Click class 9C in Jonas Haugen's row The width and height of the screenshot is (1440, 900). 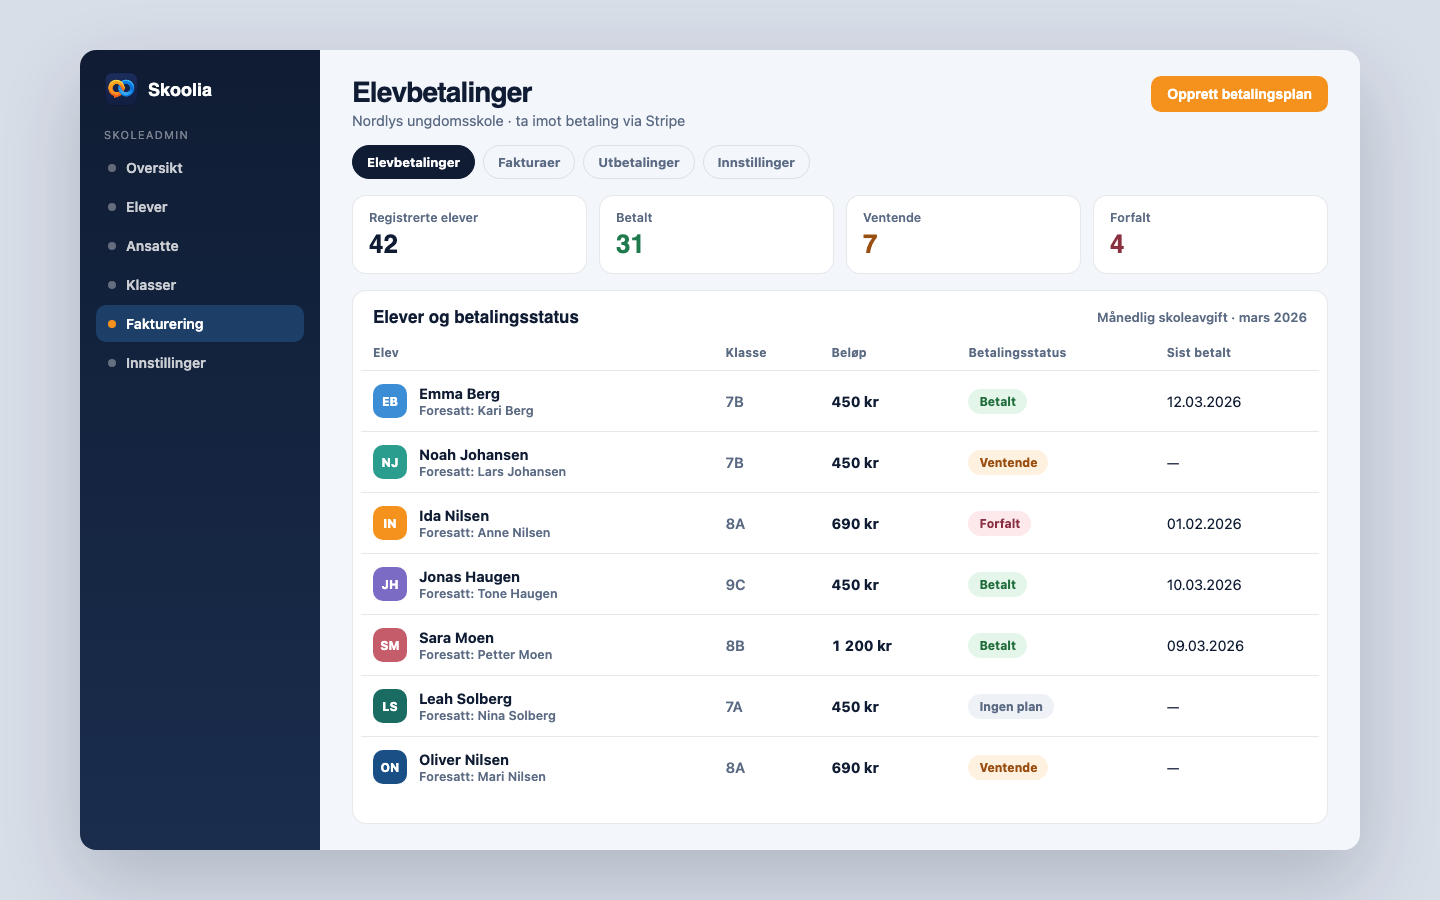tap(735, 585)
